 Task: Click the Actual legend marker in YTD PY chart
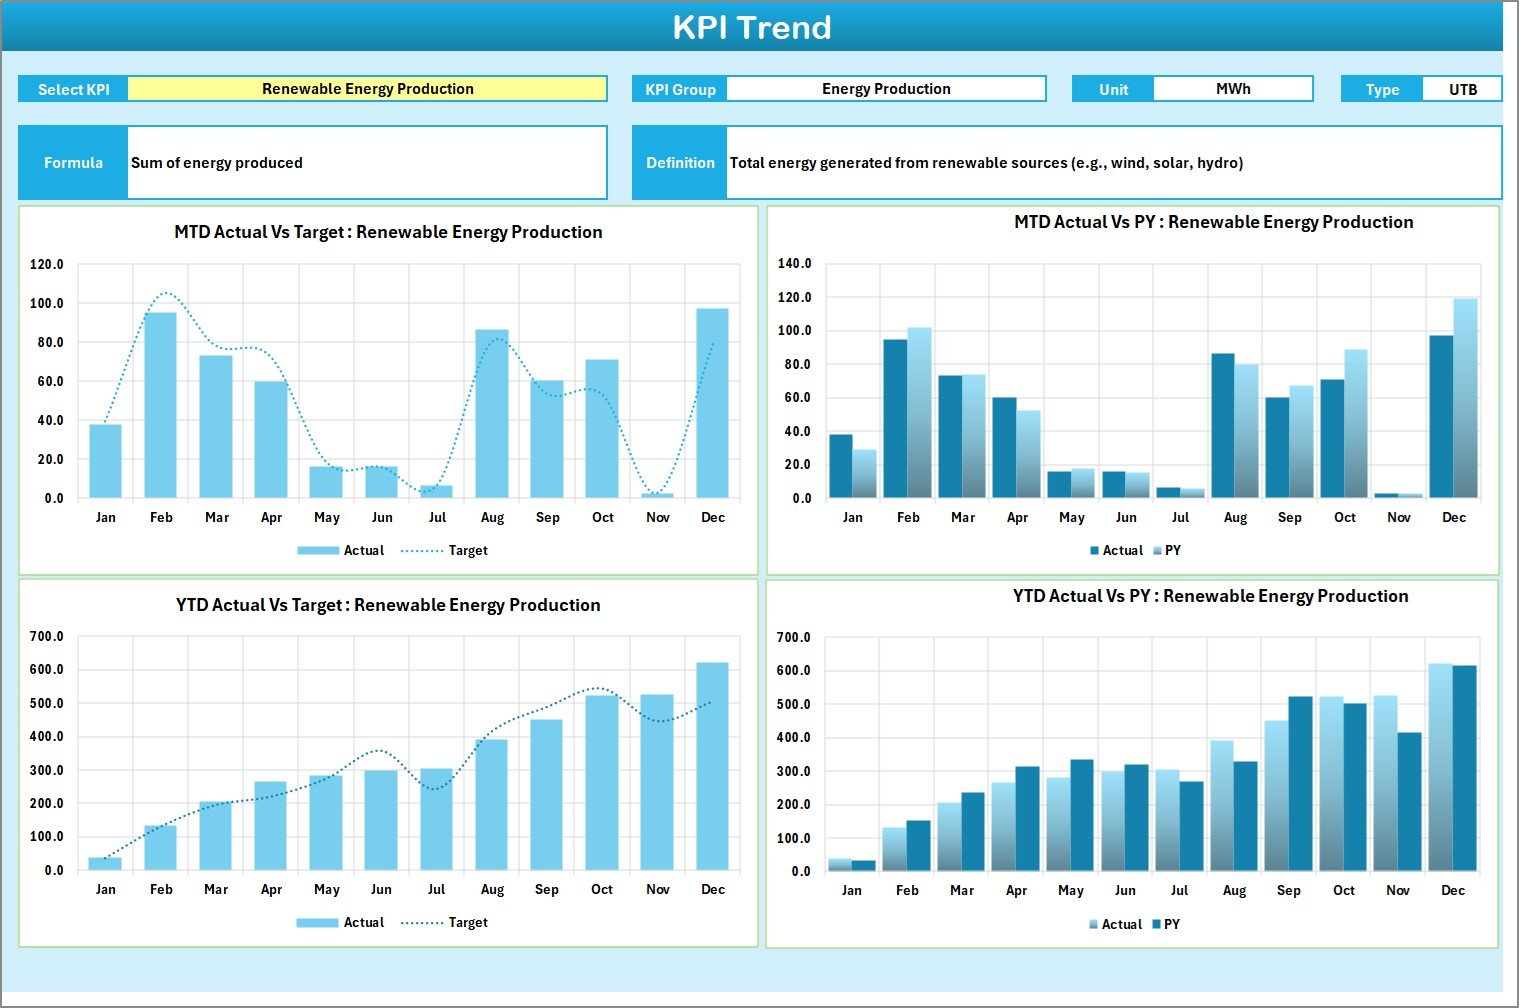coord(1095,924)
